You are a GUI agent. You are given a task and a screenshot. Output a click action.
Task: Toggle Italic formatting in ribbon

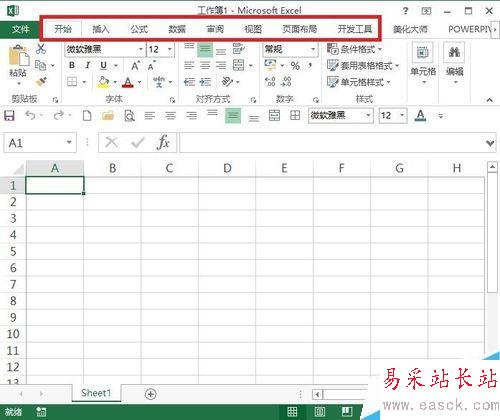[87, 65]
